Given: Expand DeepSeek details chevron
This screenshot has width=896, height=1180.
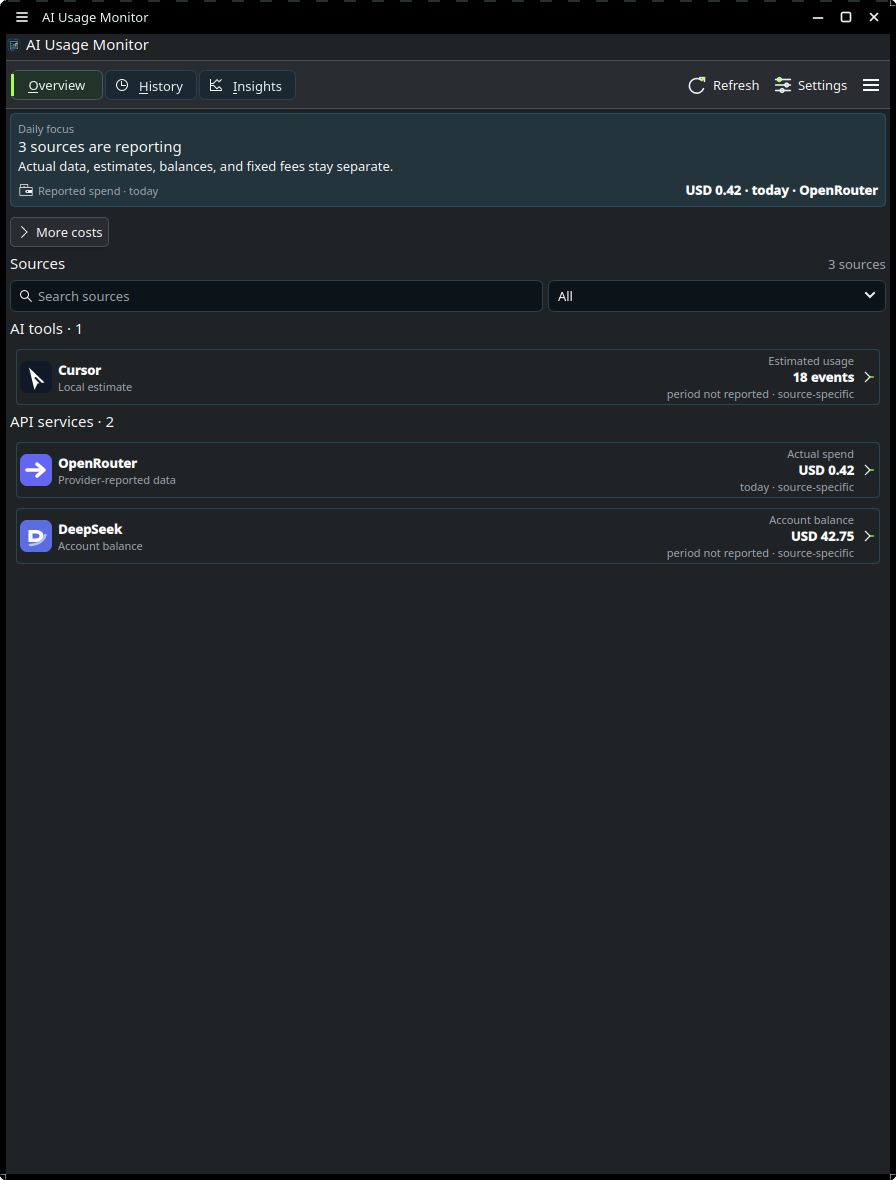Looking at the screenshot, I should 868,536.
